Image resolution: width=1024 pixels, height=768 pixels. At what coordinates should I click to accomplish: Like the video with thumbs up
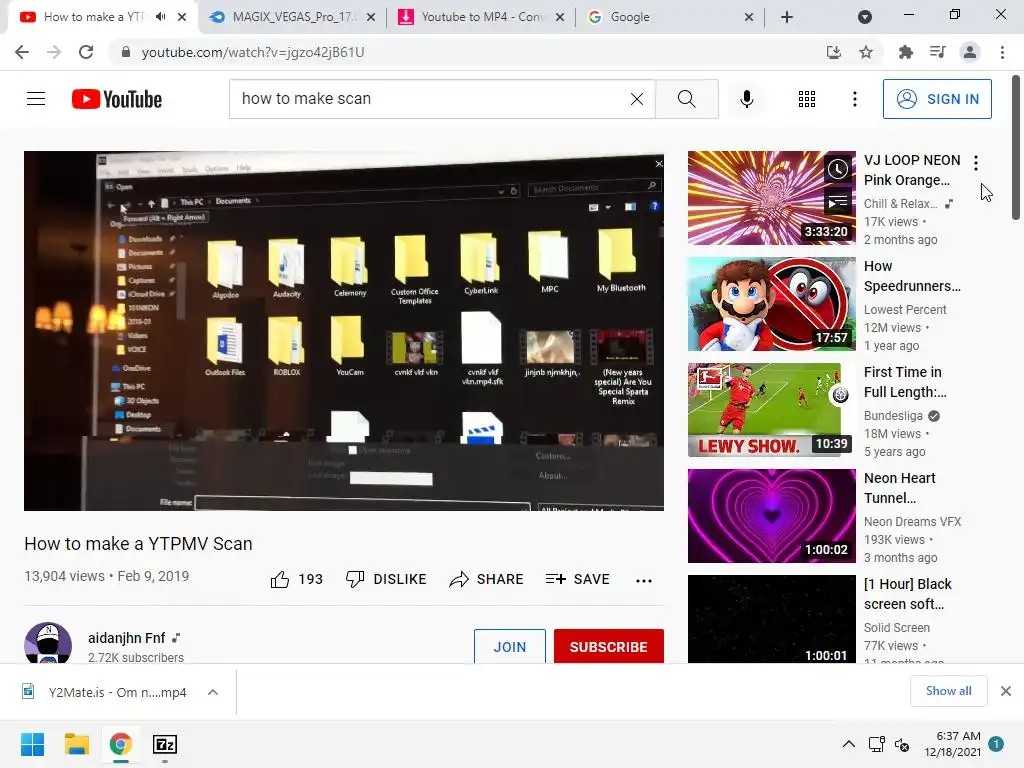(280, 579)
